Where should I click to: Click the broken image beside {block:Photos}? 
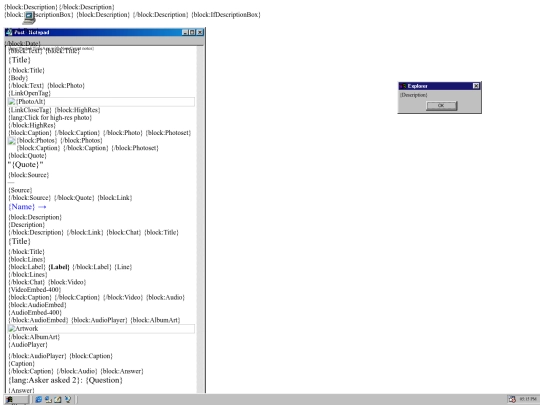click(x=12, y=141)
